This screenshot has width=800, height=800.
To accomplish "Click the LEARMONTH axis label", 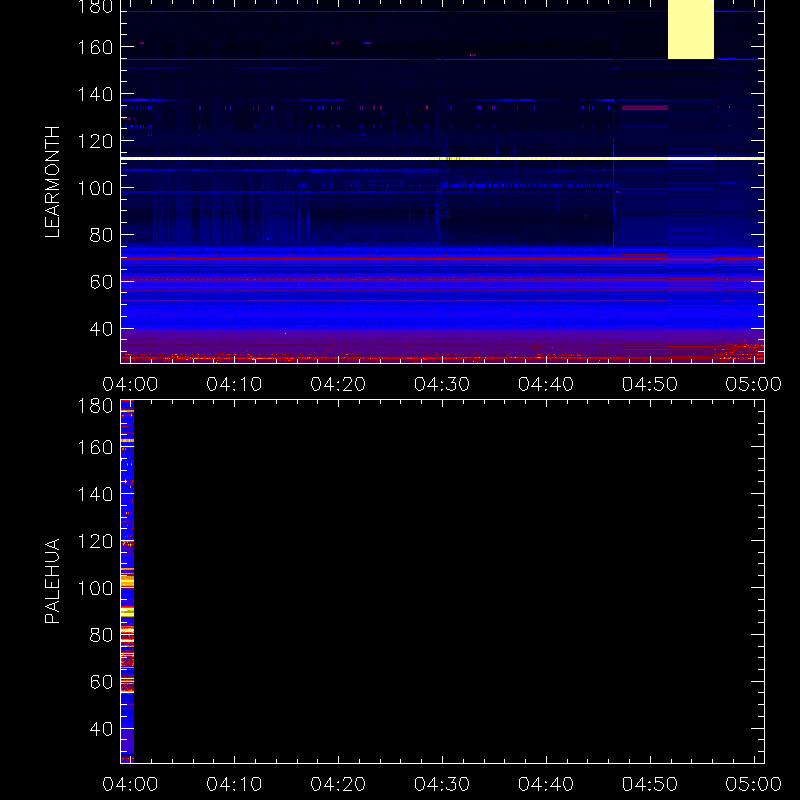I will point(52,182).
